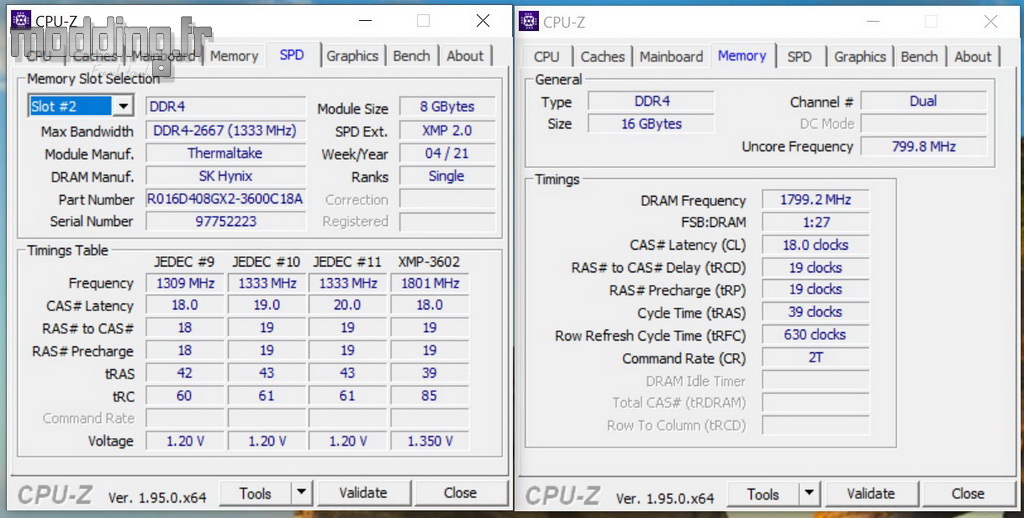This screenshot has height=518, width=1024.
Task: Open Bench tab in right CPU-Z window
Action: 919,57
